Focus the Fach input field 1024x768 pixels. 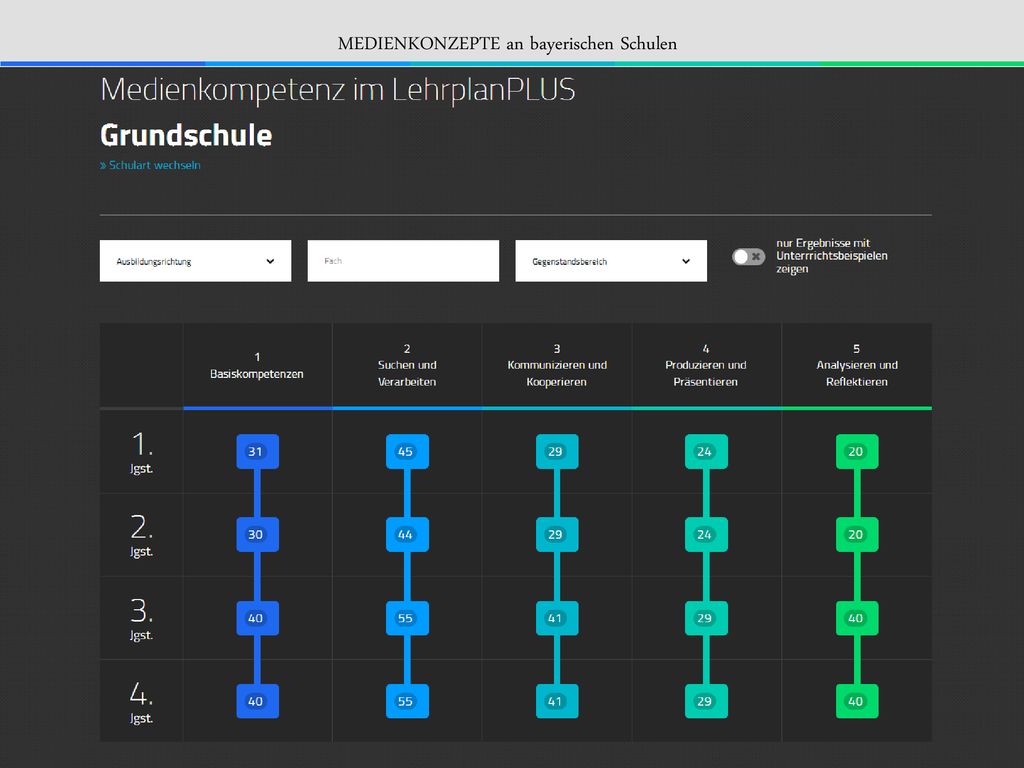pos(403,261)
